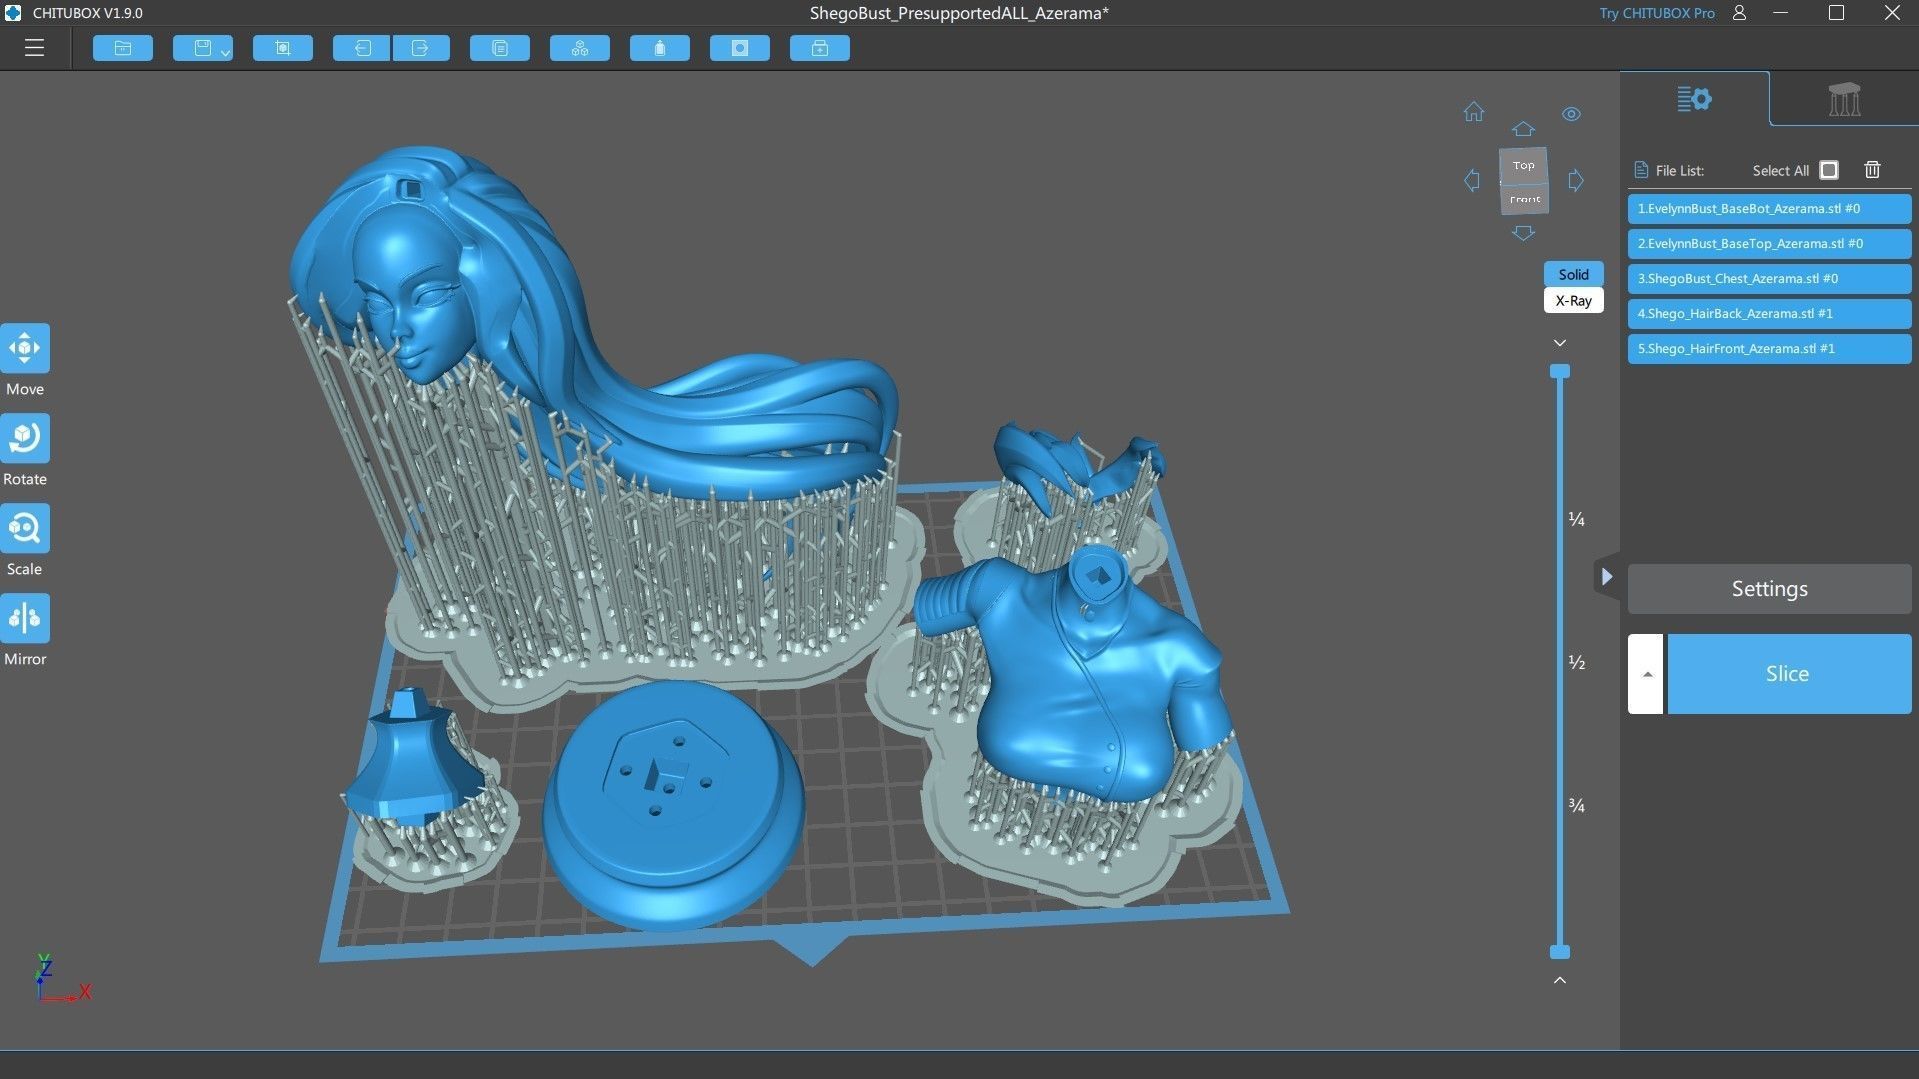Open the hamburger main menu
1919x1079 pixels.
pyautogui.click(x=34, y=48)
